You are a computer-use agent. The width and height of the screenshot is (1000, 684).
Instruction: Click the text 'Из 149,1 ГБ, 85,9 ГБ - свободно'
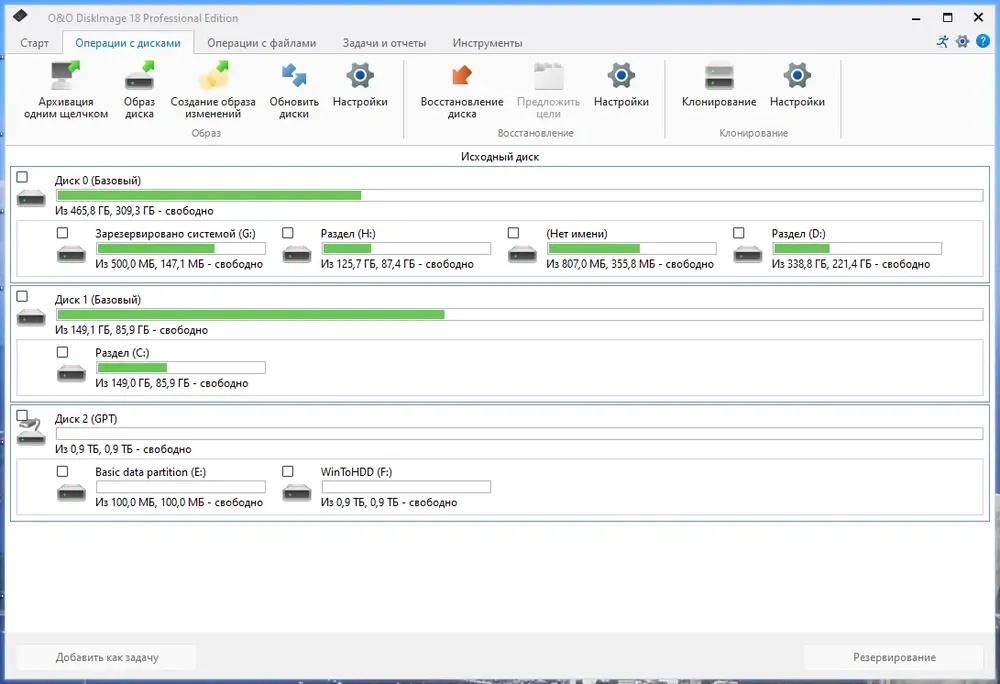tap(131, 330)
